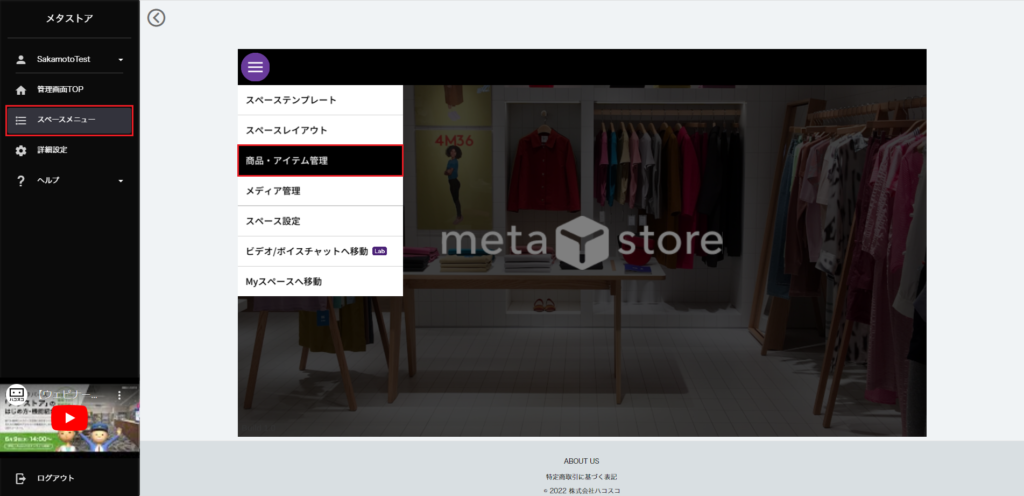Open スペース設定 menu item

[x=320, y=221]
